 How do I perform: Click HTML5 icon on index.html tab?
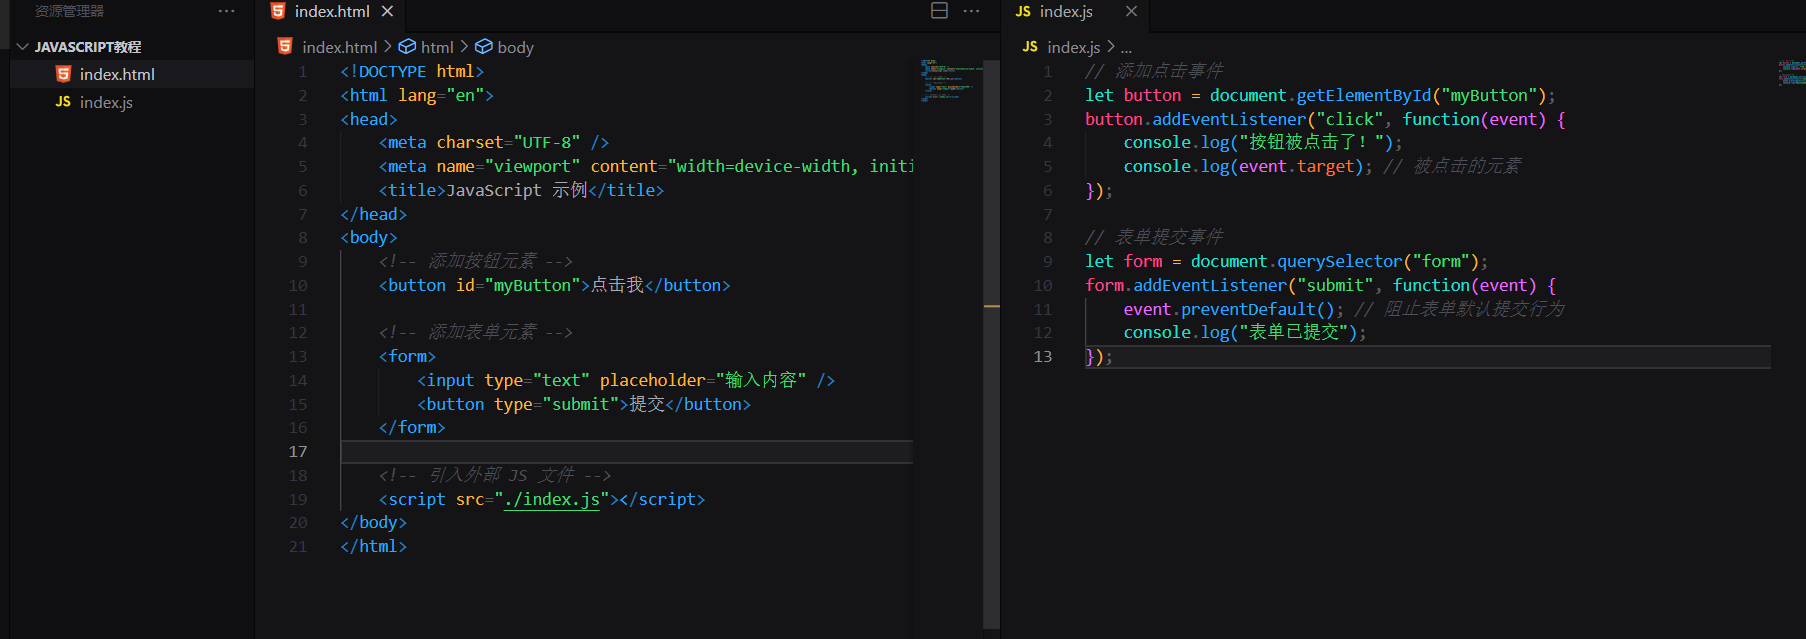278,11
